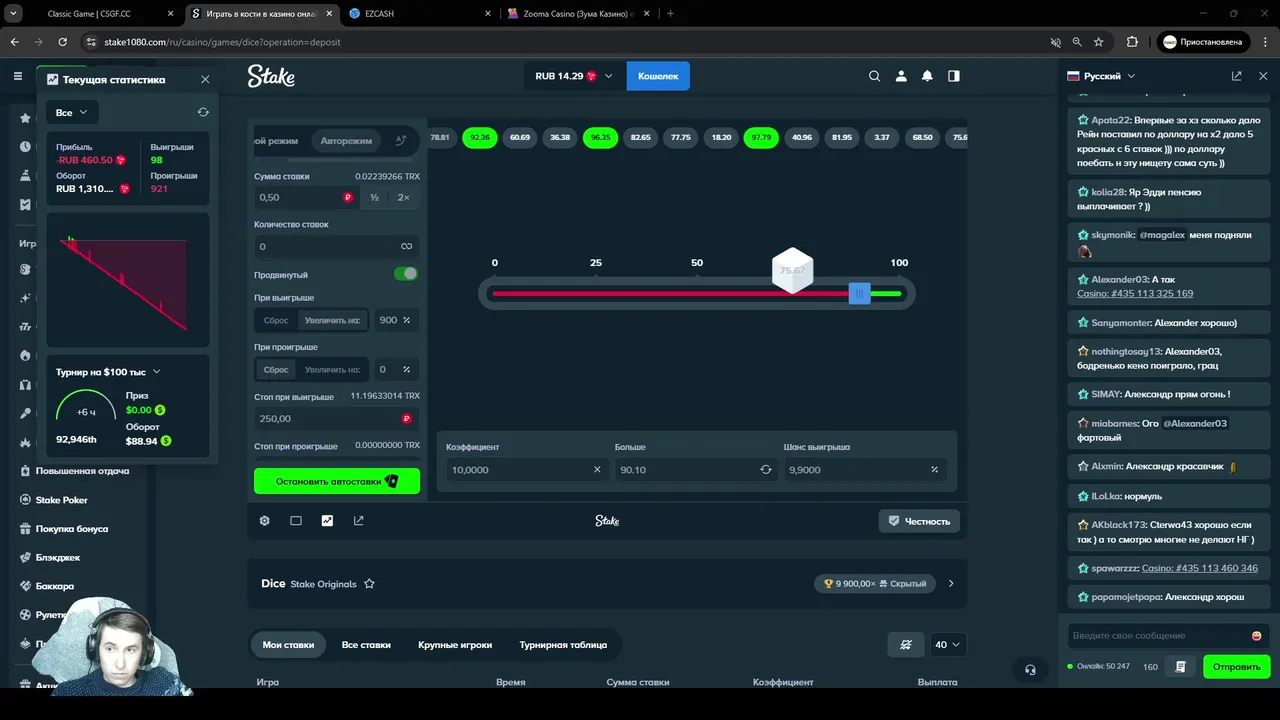Expand Турнир на $100 тыс dropdown

click(109, 372)
